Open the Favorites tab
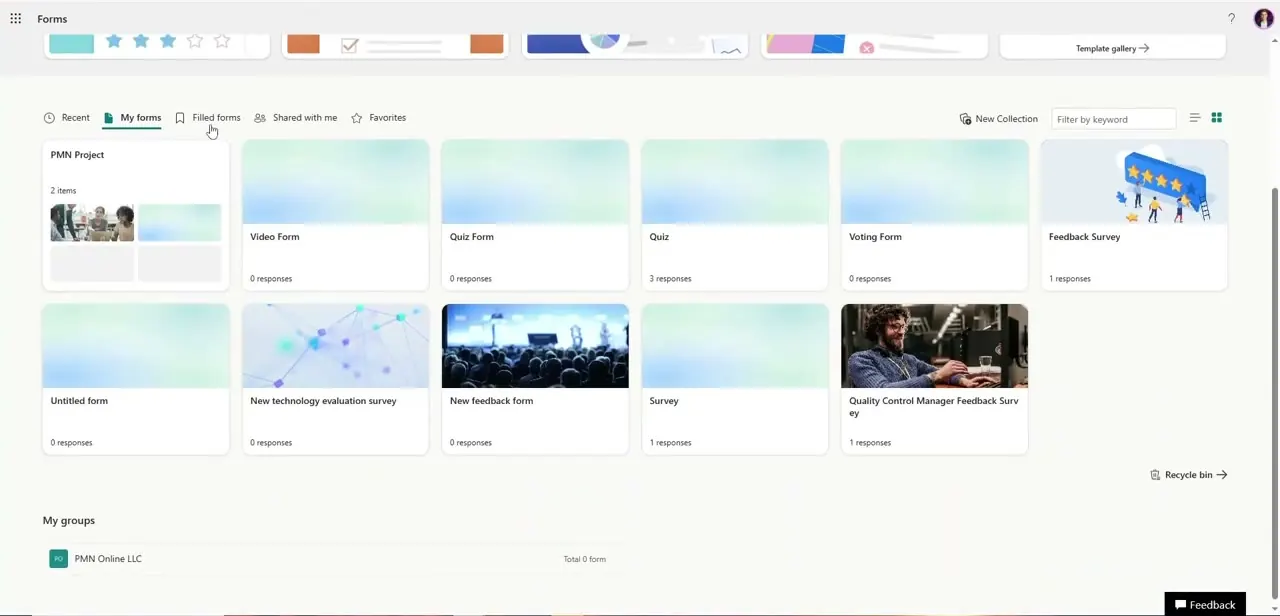The image size is (1280, 616). [379, 118]
